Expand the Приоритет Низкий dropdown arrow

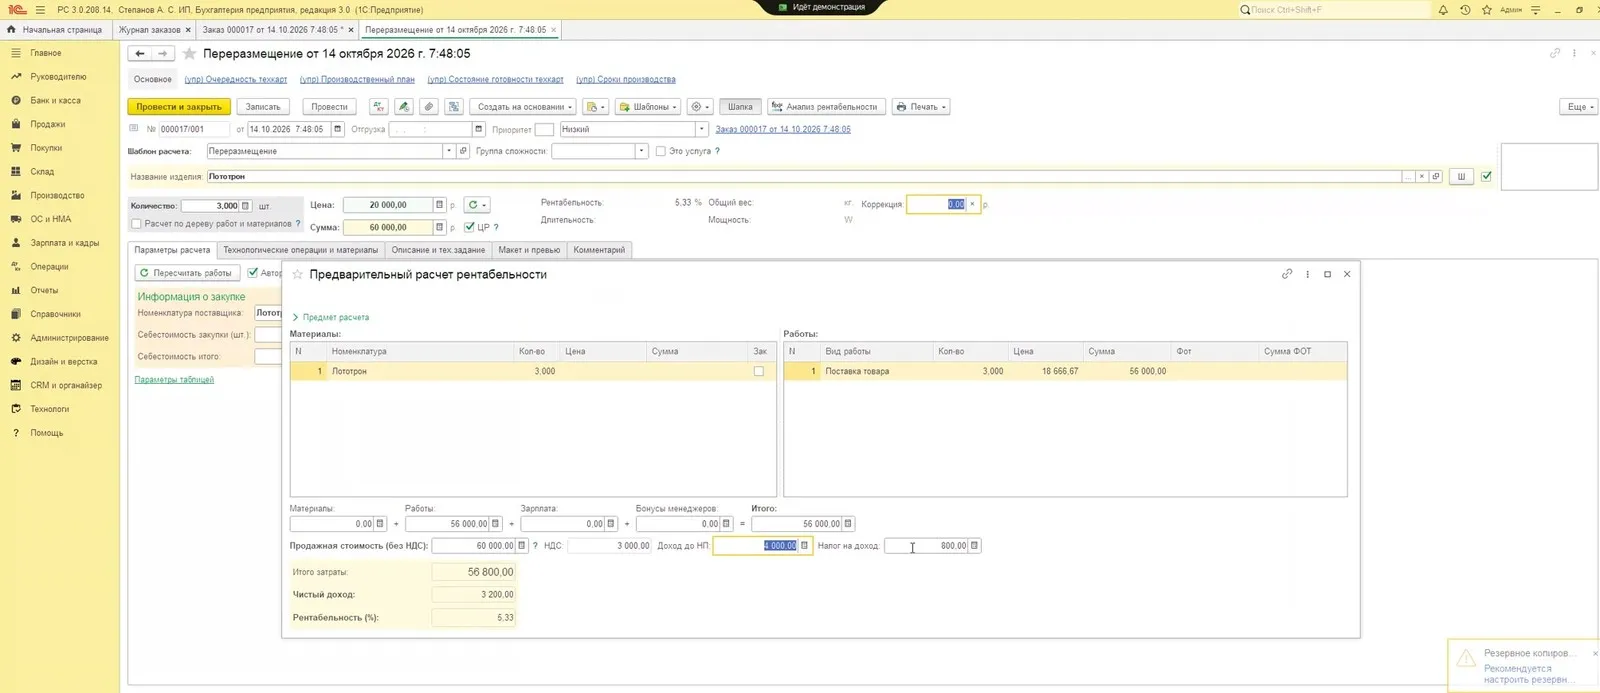coord(701,129)
